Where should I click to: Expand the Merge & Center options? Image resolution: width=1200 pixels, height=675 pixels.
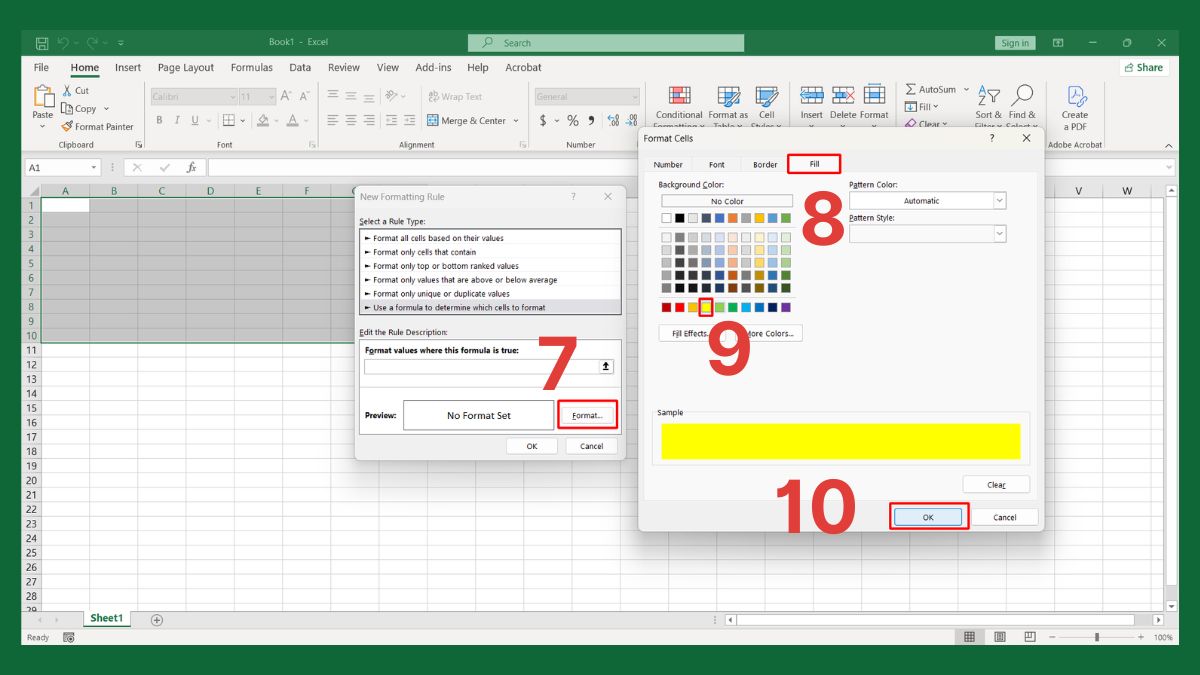pyautogui.click(x=516, y=119)
